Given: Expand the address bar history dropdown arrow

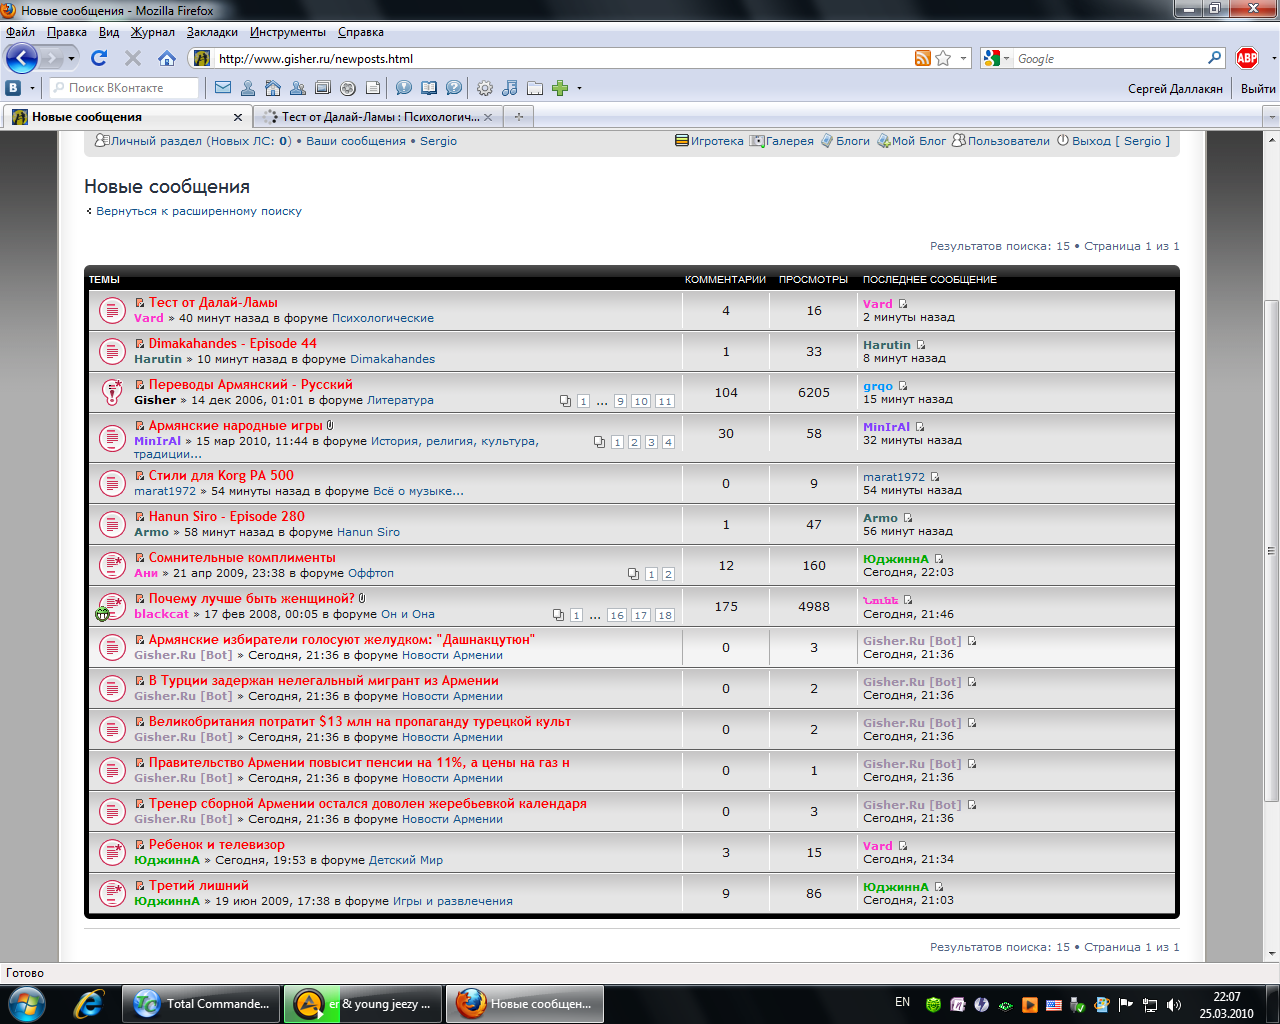Looking at the screenshot, I should [963, 58].
